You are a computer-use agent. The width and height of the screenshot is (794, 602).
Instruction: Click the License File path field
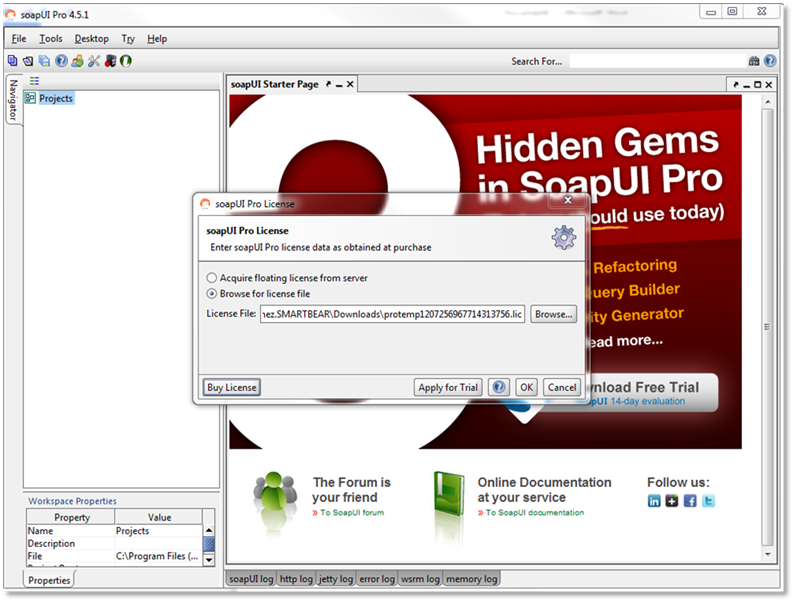pos(392,314)
